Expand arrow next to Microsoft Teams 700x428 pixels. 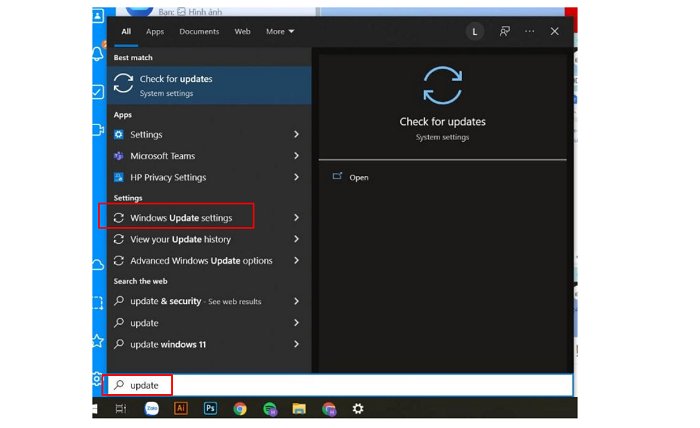(296, 156)
